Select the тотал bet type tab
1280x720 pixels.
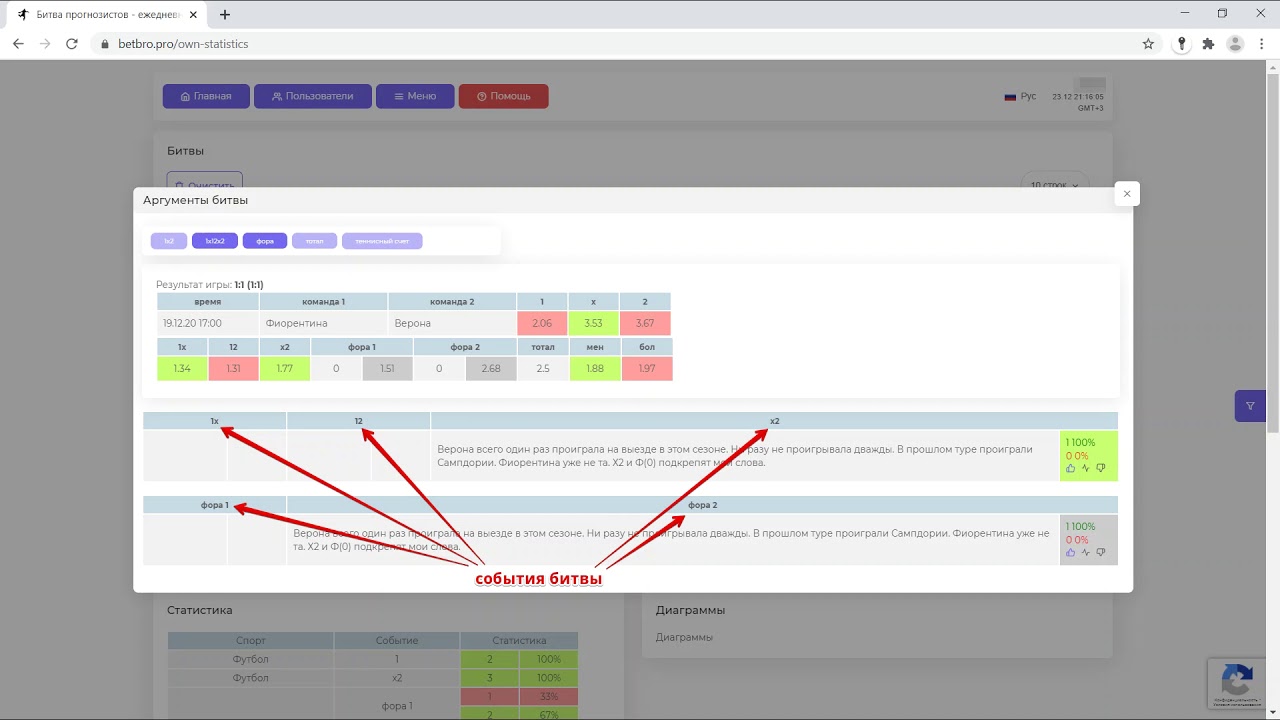pyautogui.click(x=314, y=241)
